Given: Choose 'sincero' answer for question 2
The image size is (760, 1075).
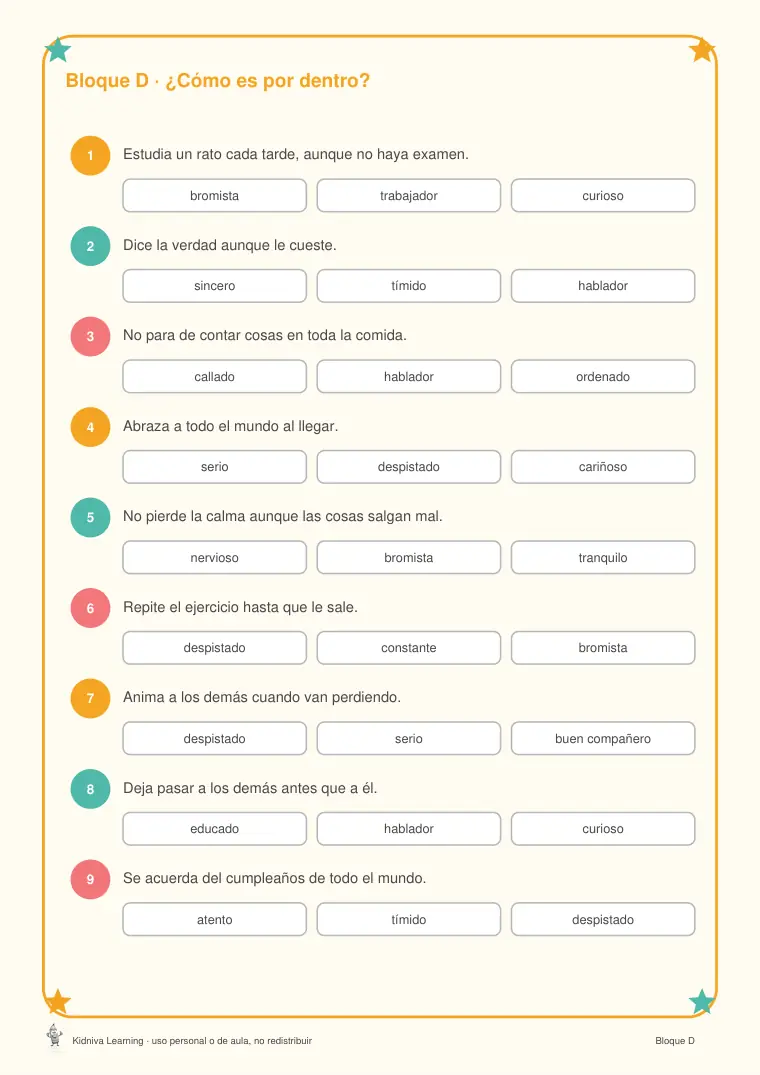Looking at the screenshot, I should tap(214, 286).
